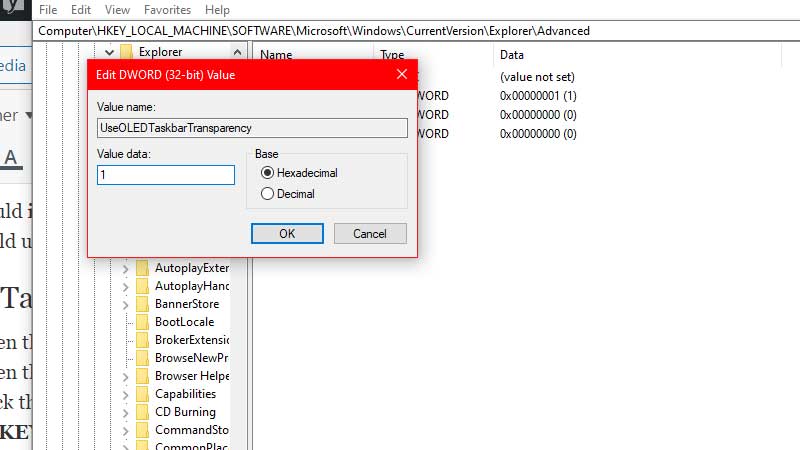Click the Capabilities folder icon

143,394
